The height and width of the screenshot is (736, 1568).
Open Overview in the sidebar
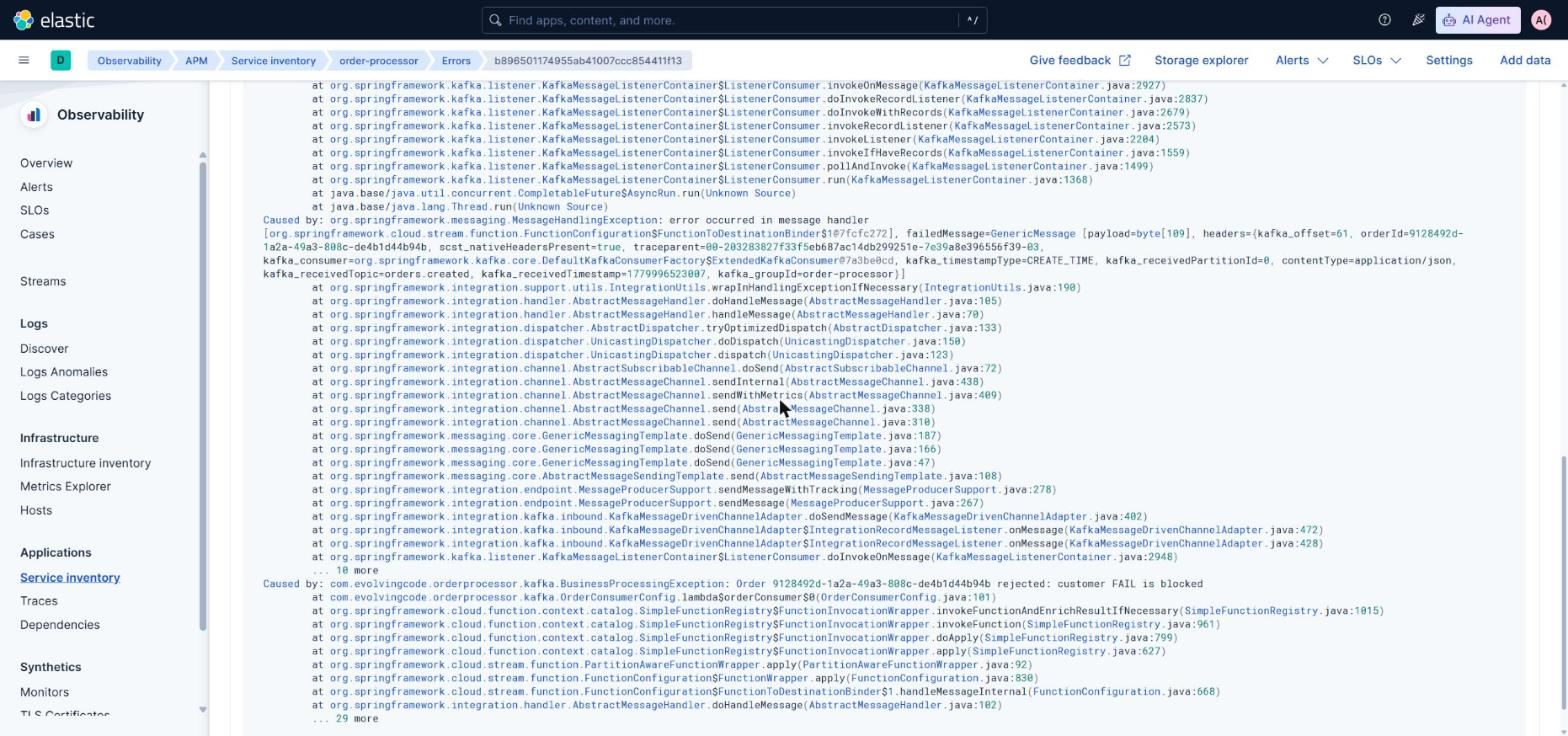(x=46, y=163)
